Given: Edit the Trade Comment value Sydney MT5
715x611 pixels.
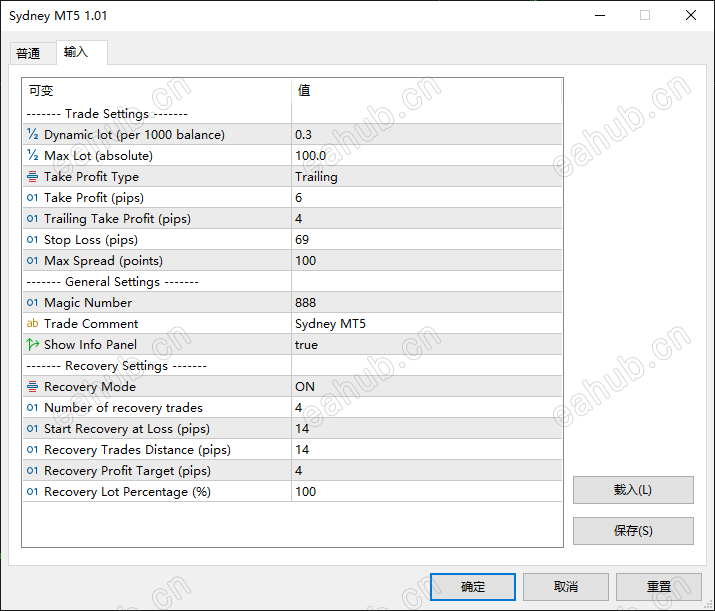Looking at the screenshot, I should (426, 323).
